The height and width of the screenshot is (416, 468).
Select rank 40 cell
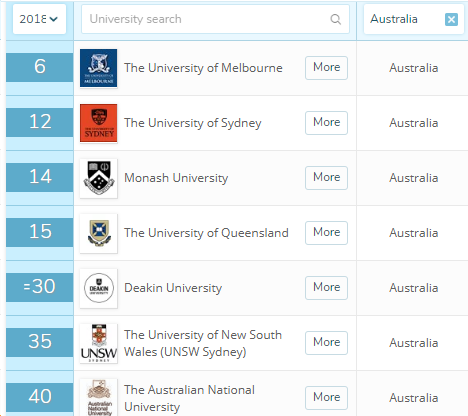(40, 397)
